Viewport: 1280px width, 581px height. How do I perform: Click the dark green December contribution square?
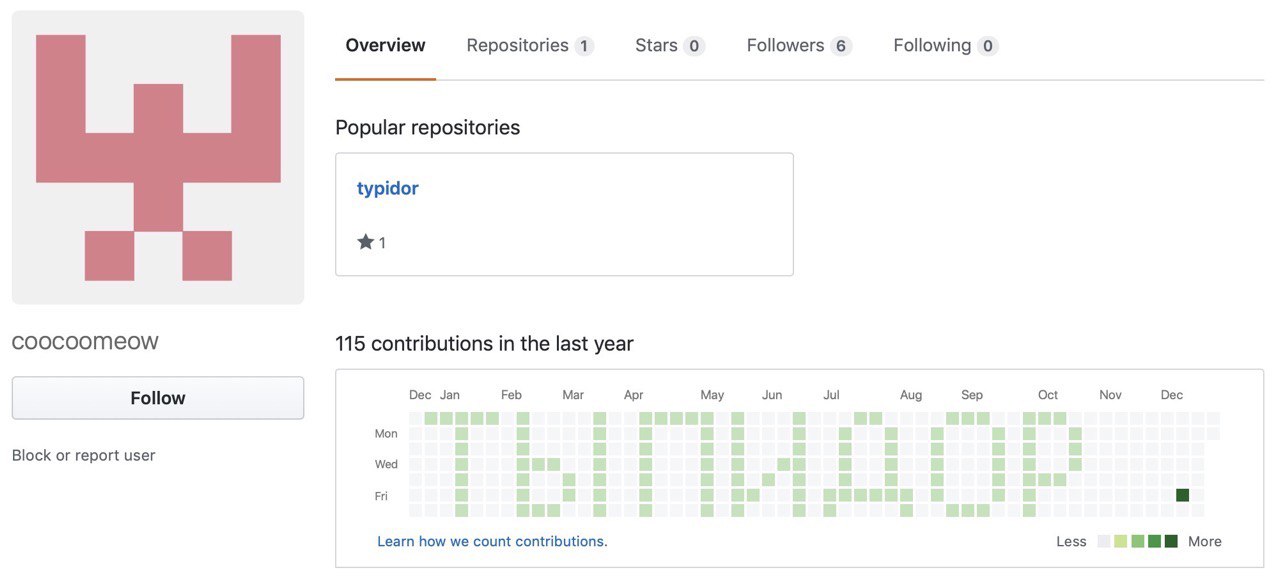point(1183,495)
